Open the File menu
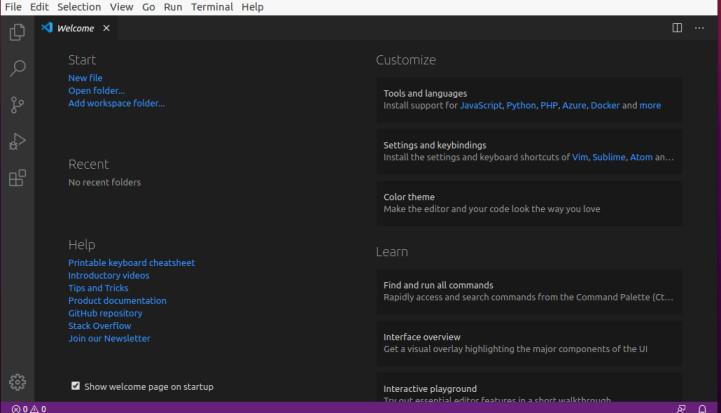This screenshot has height=413, width=721. pos(13,7)
